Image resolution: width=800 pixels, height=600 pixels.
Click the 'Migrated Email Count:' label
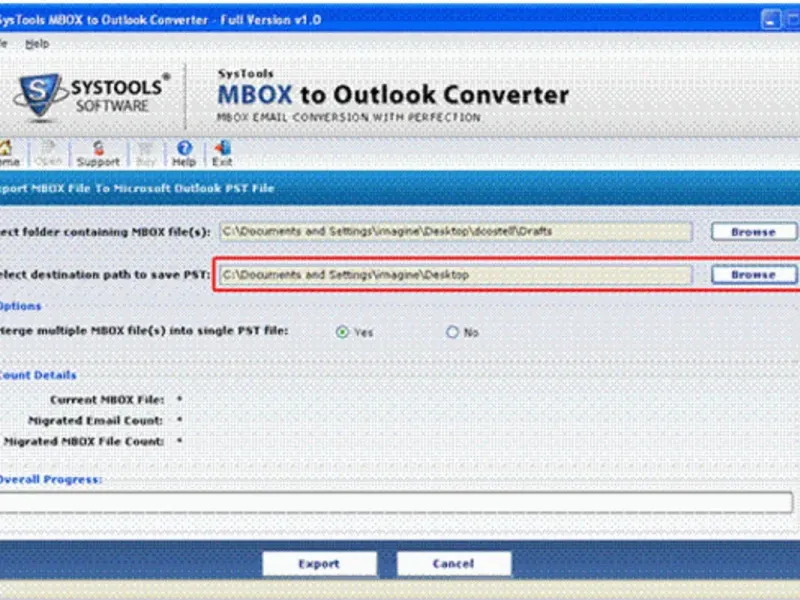tap(95, 420)
